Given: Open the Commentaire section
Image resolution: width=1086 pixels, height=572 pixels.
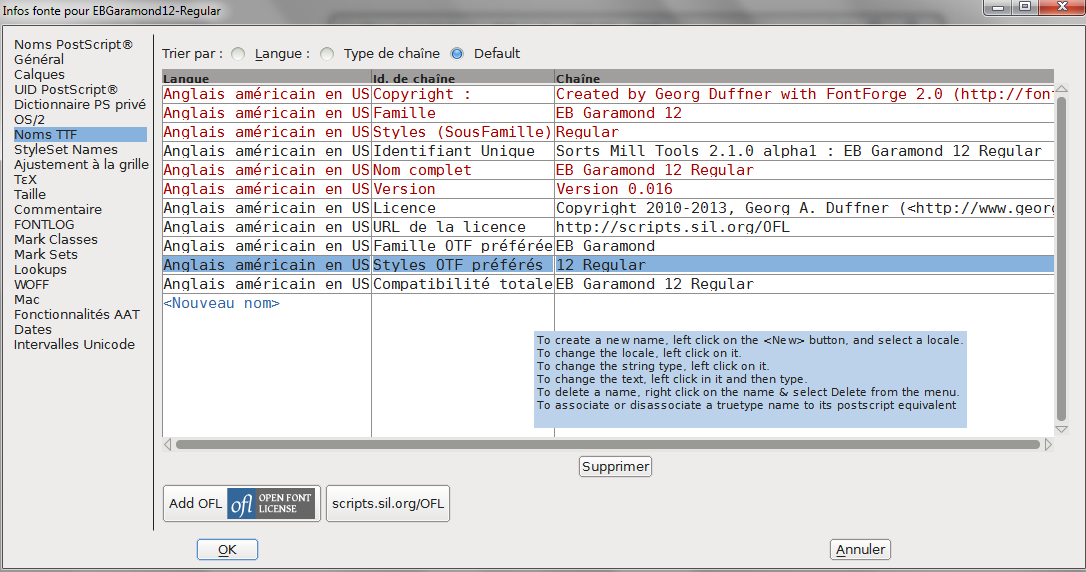Looking at the screenshot, I should coord(57,210).
